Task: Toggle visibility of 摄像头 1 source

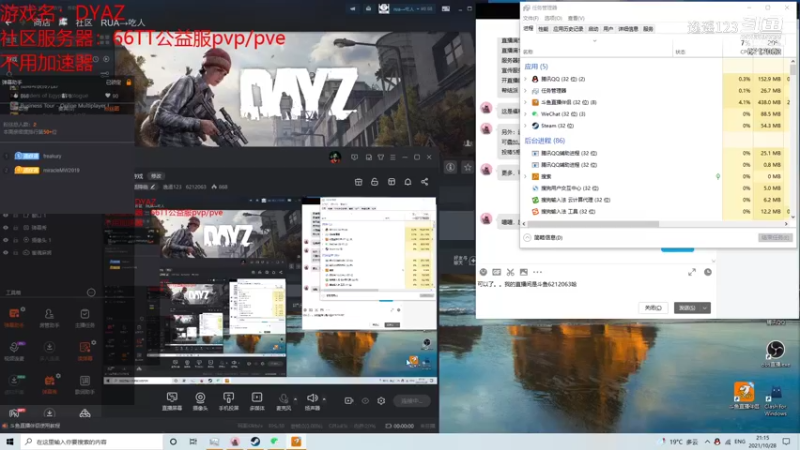Action: (x=6, y=240)
